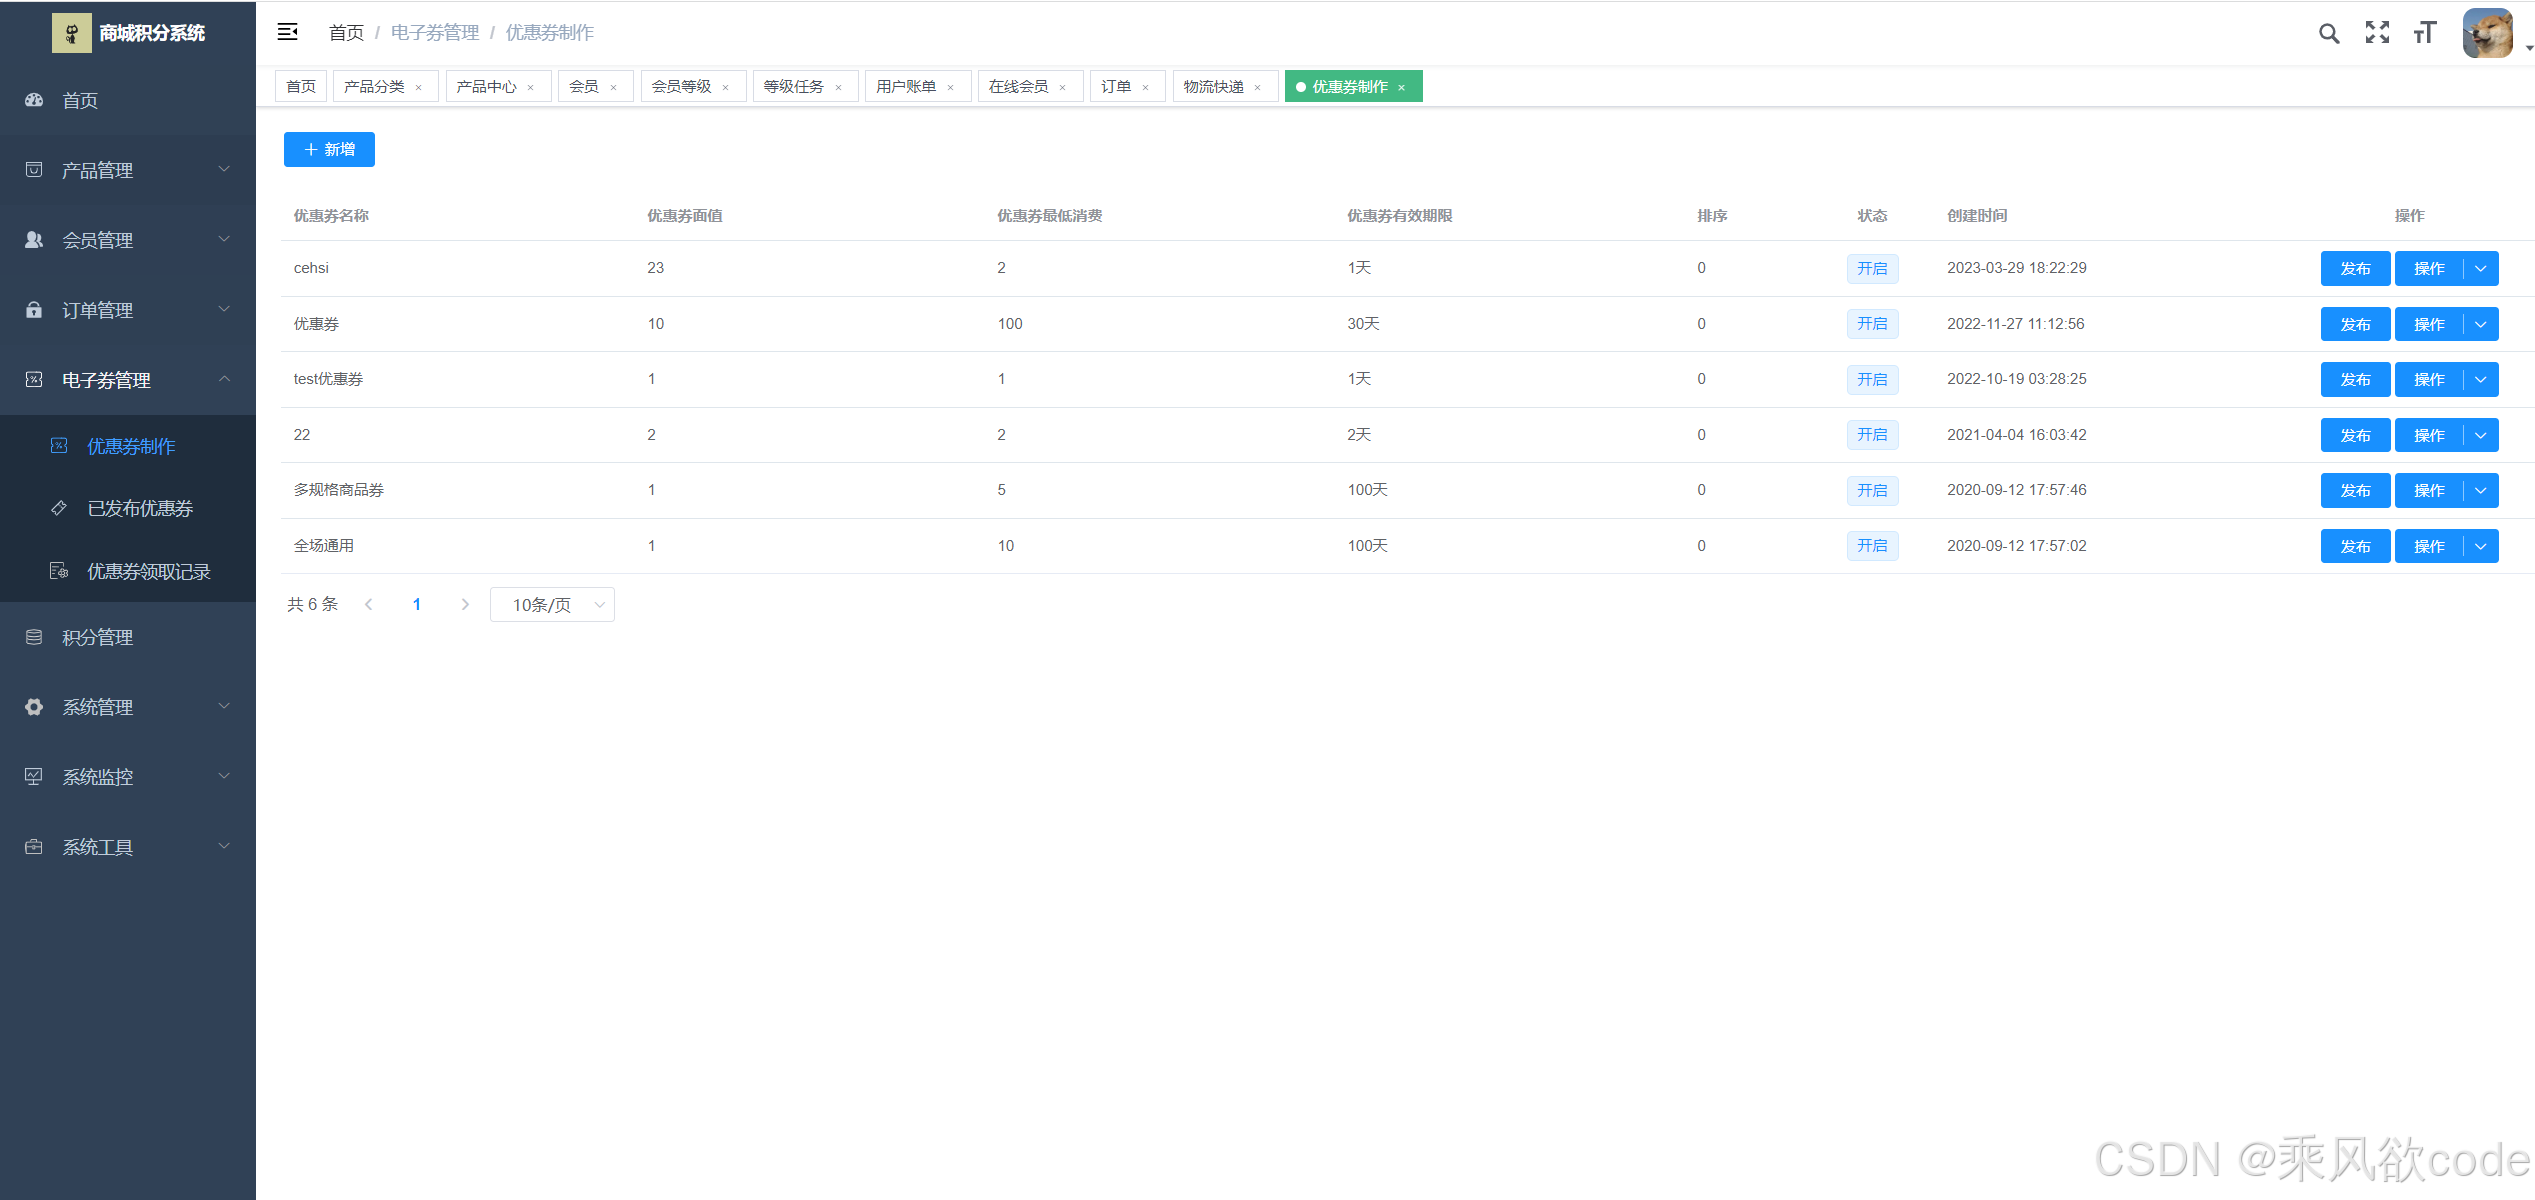Click 发布 button for 优惠券 row
This screenshot has height=1200, width=2535.
click(x=2355, y=324)
